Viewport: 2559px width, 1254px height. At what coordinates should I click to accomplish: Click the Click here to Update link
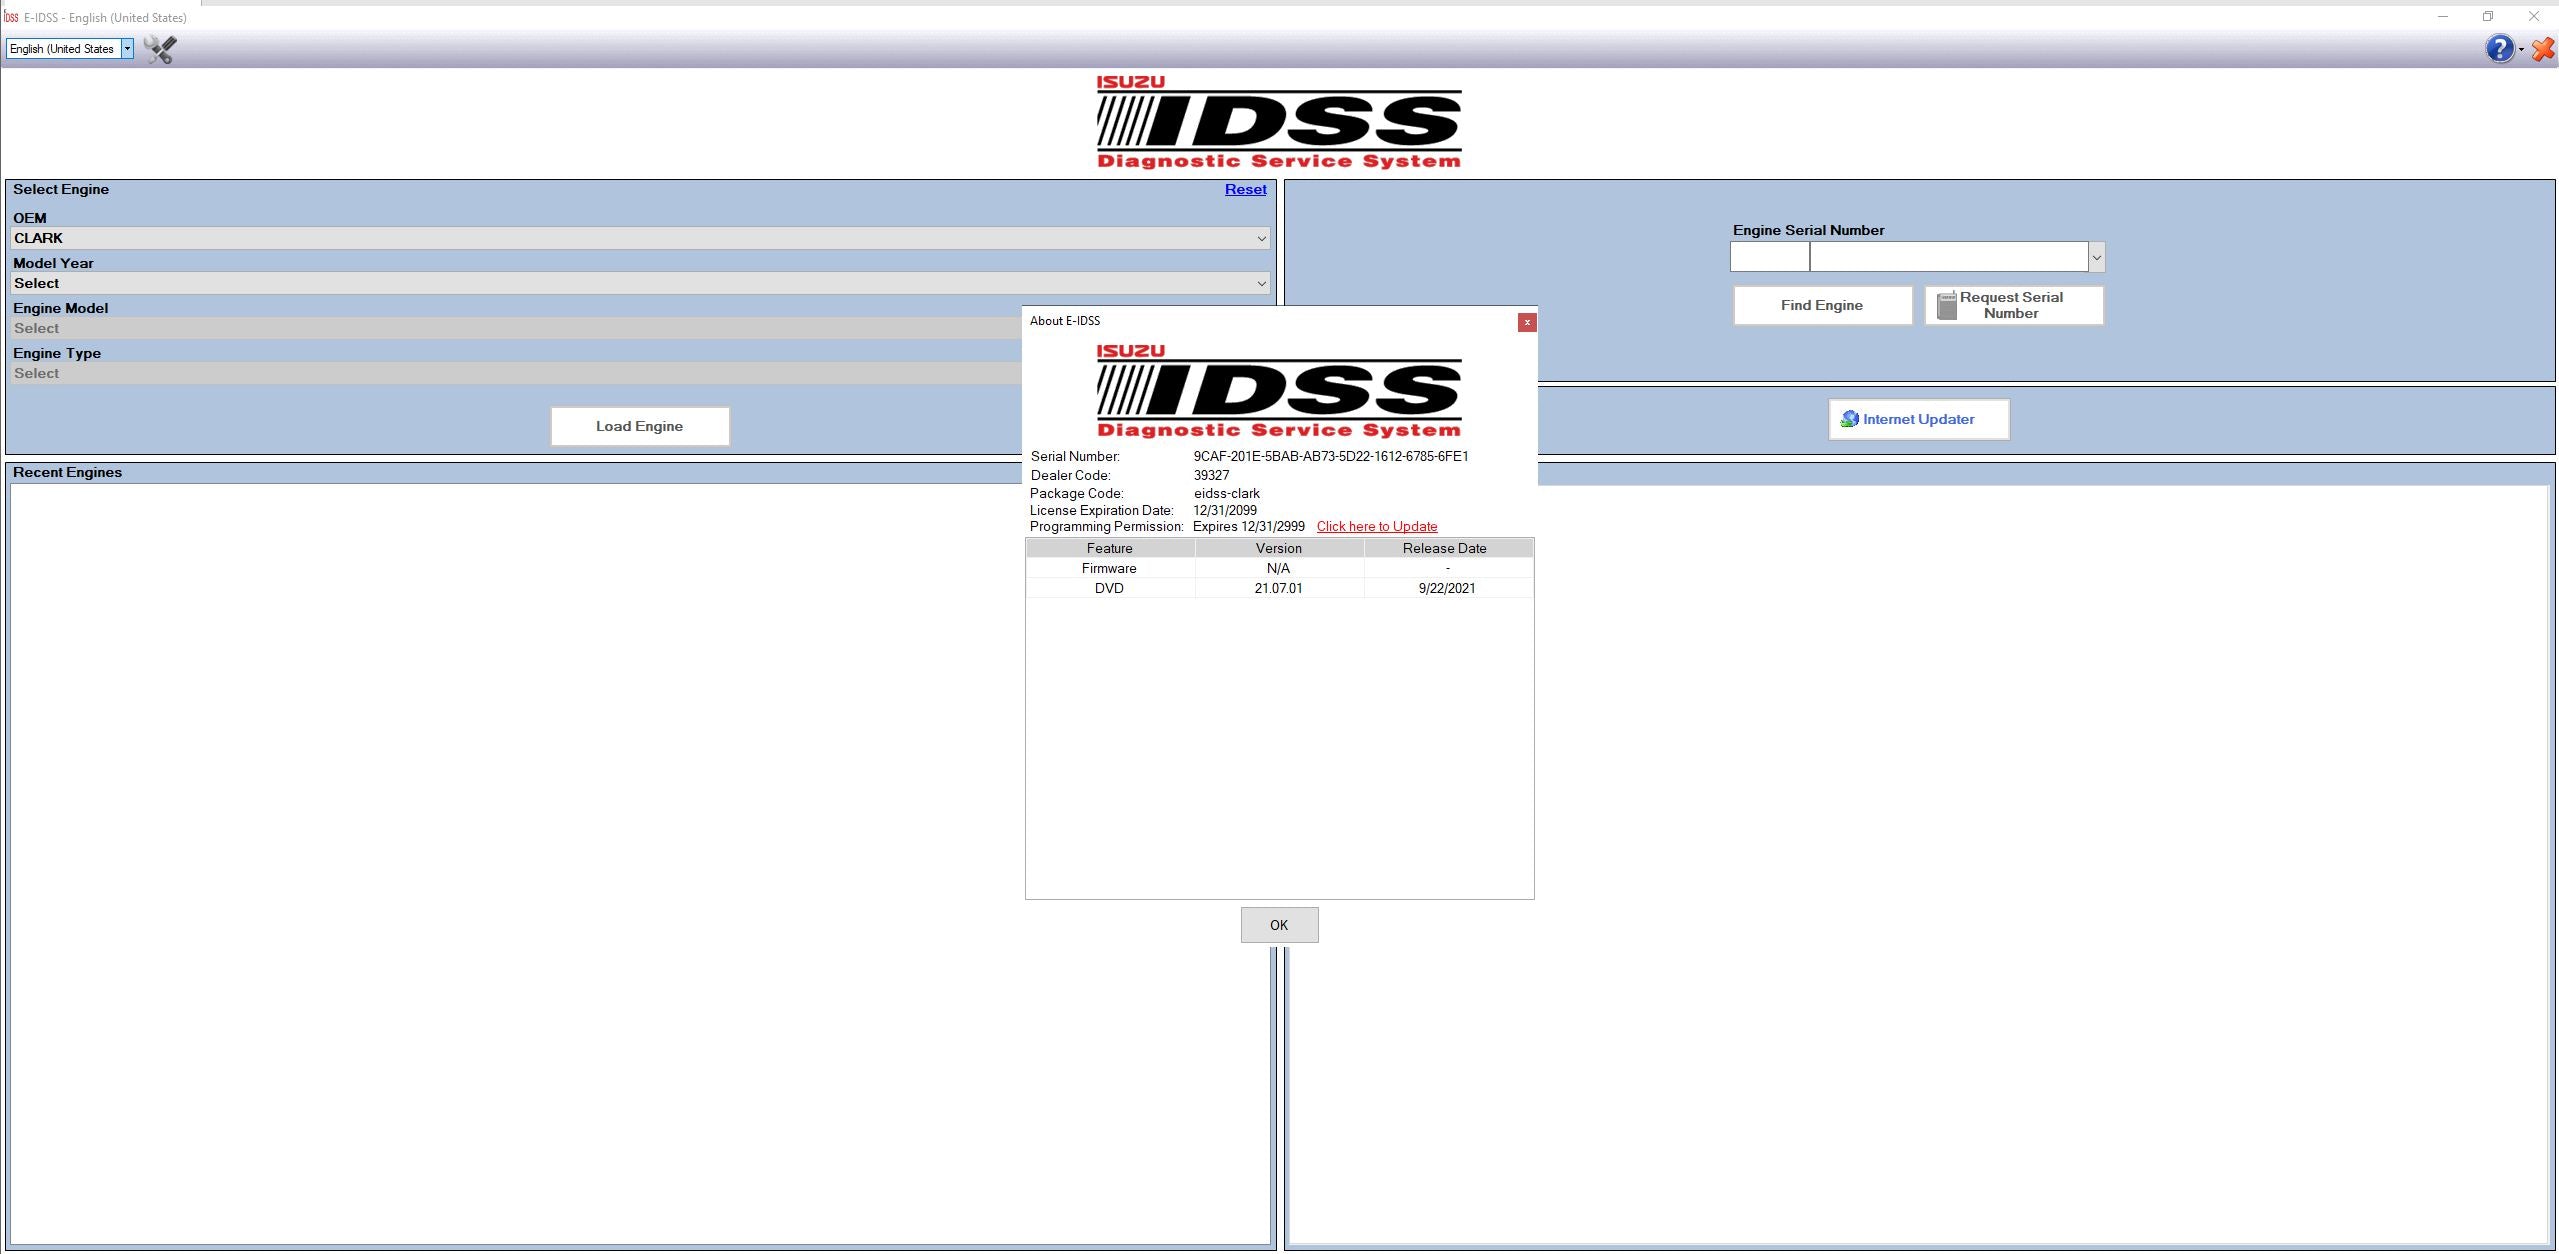click(1376, 526)
